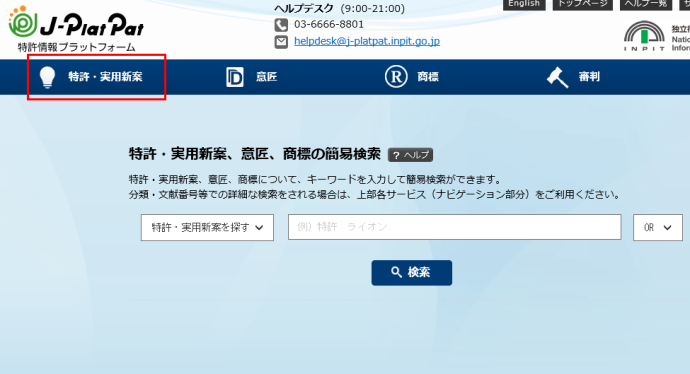Click the light bulb patent icon

[x=47, y=77]
